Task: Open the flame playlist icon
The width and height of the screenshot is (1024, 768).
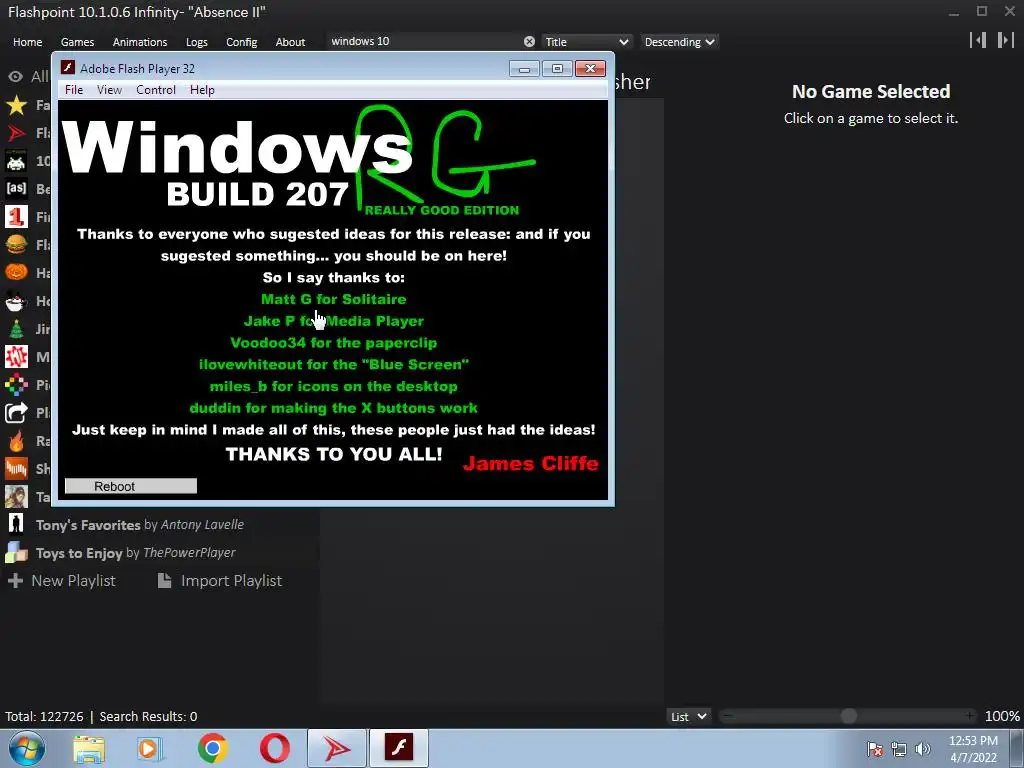Action: [16, 441]
